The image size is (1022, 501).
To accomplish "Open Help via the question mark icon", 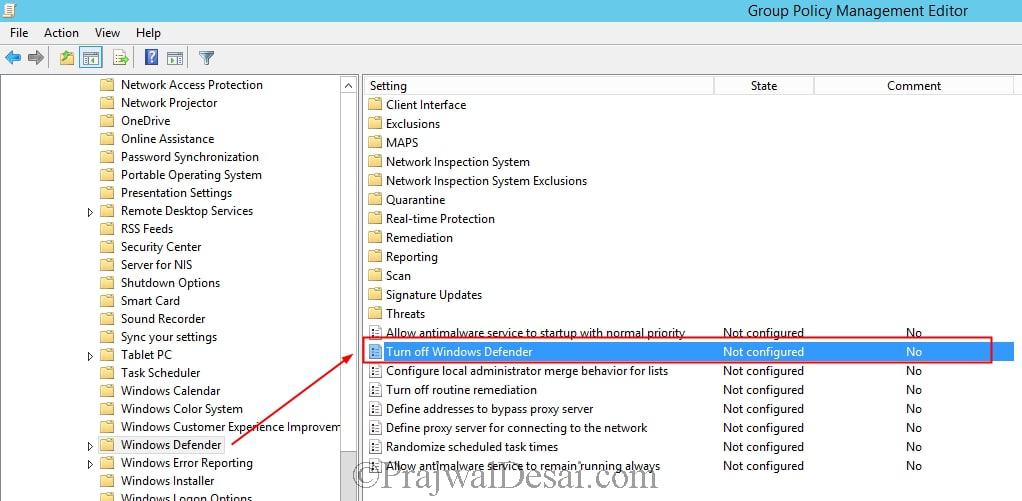I will click(151, 57).
